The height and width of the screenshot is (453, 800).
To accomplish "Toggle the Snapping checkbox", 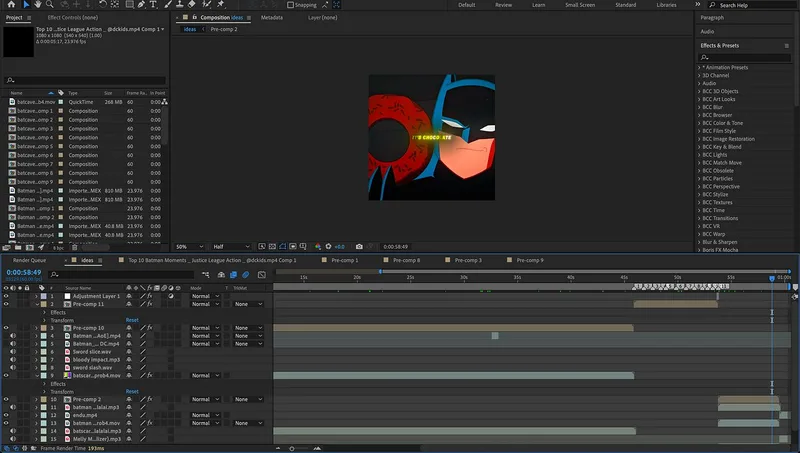I will point(290,5).
